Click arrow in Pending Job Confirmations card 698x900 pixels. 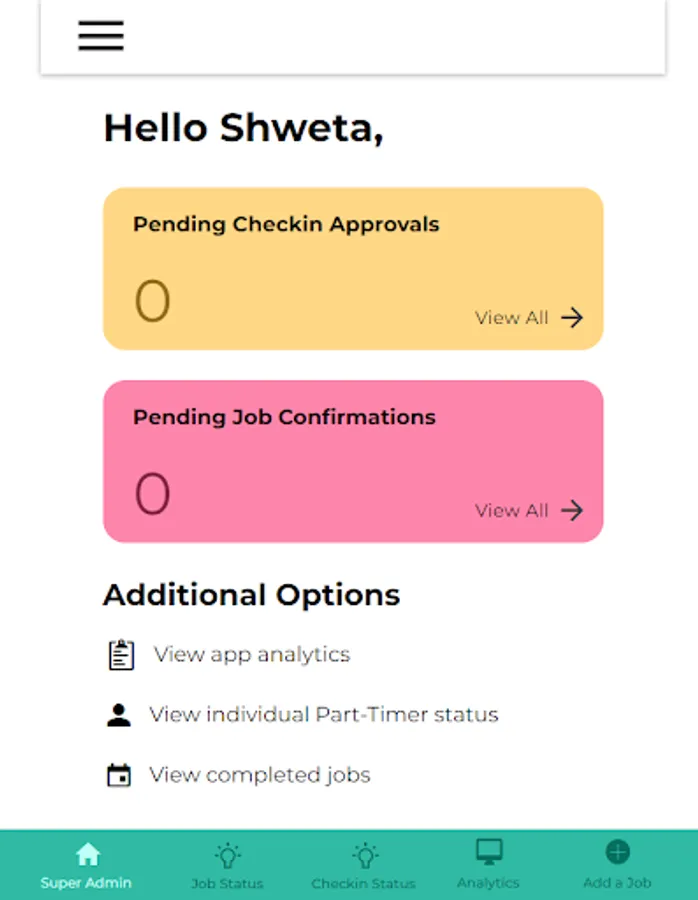(572, 511)
